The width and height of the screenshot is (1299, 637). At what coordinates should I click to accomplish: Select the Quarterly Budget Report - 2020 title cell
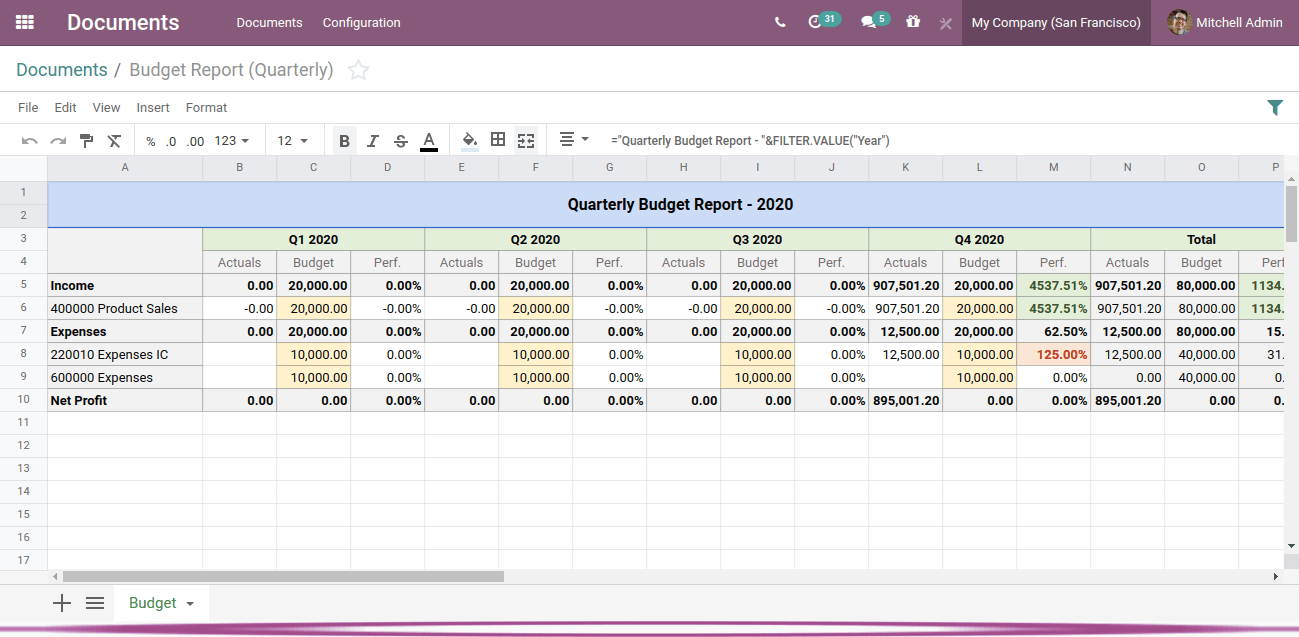(x=666, y=204)
